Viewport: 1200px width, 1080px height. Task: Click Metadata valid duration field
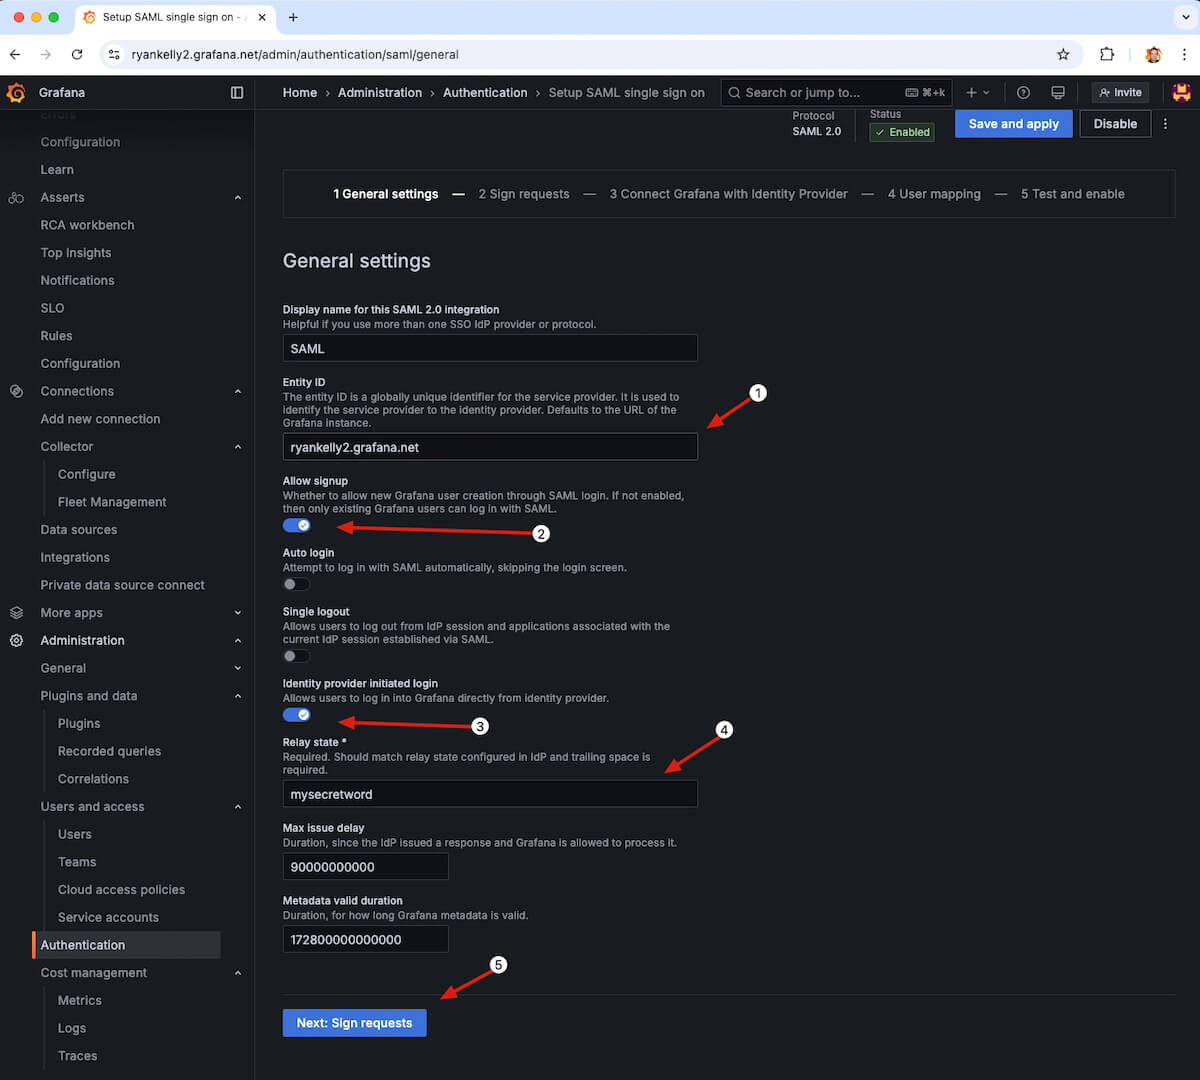pos(366,939)
